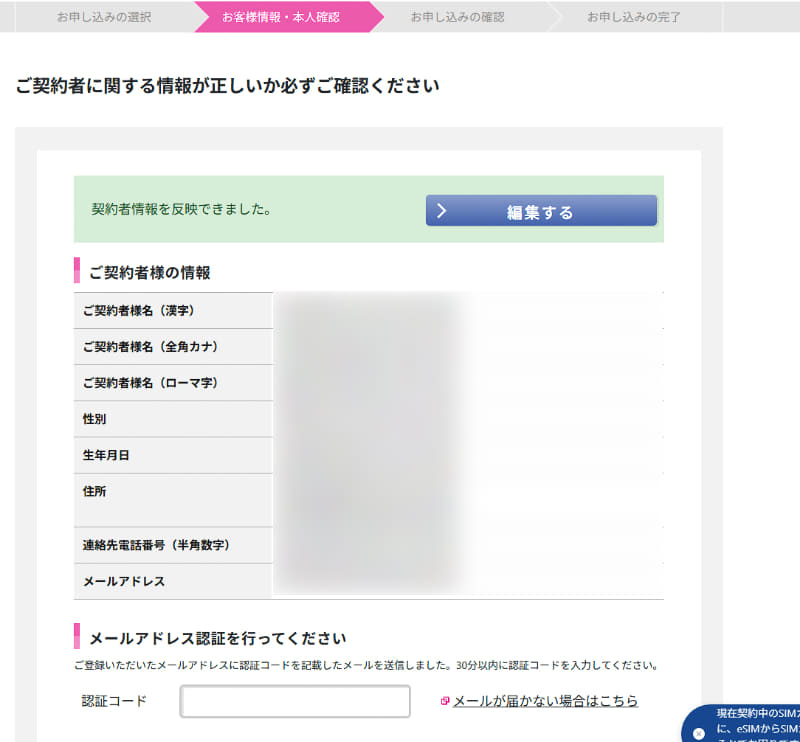Click the external-link icon beside メールが届かない場合はこちら
800x742 pixels.
click(445, 700)
